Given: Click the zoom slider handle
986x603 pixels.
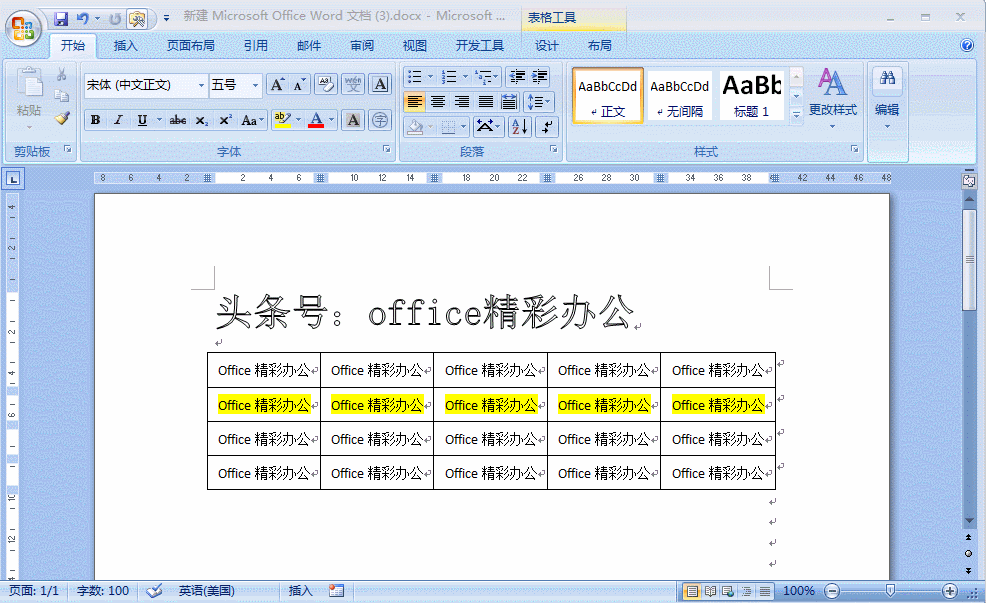Looking at the screenshot, I should pos(890,590).
